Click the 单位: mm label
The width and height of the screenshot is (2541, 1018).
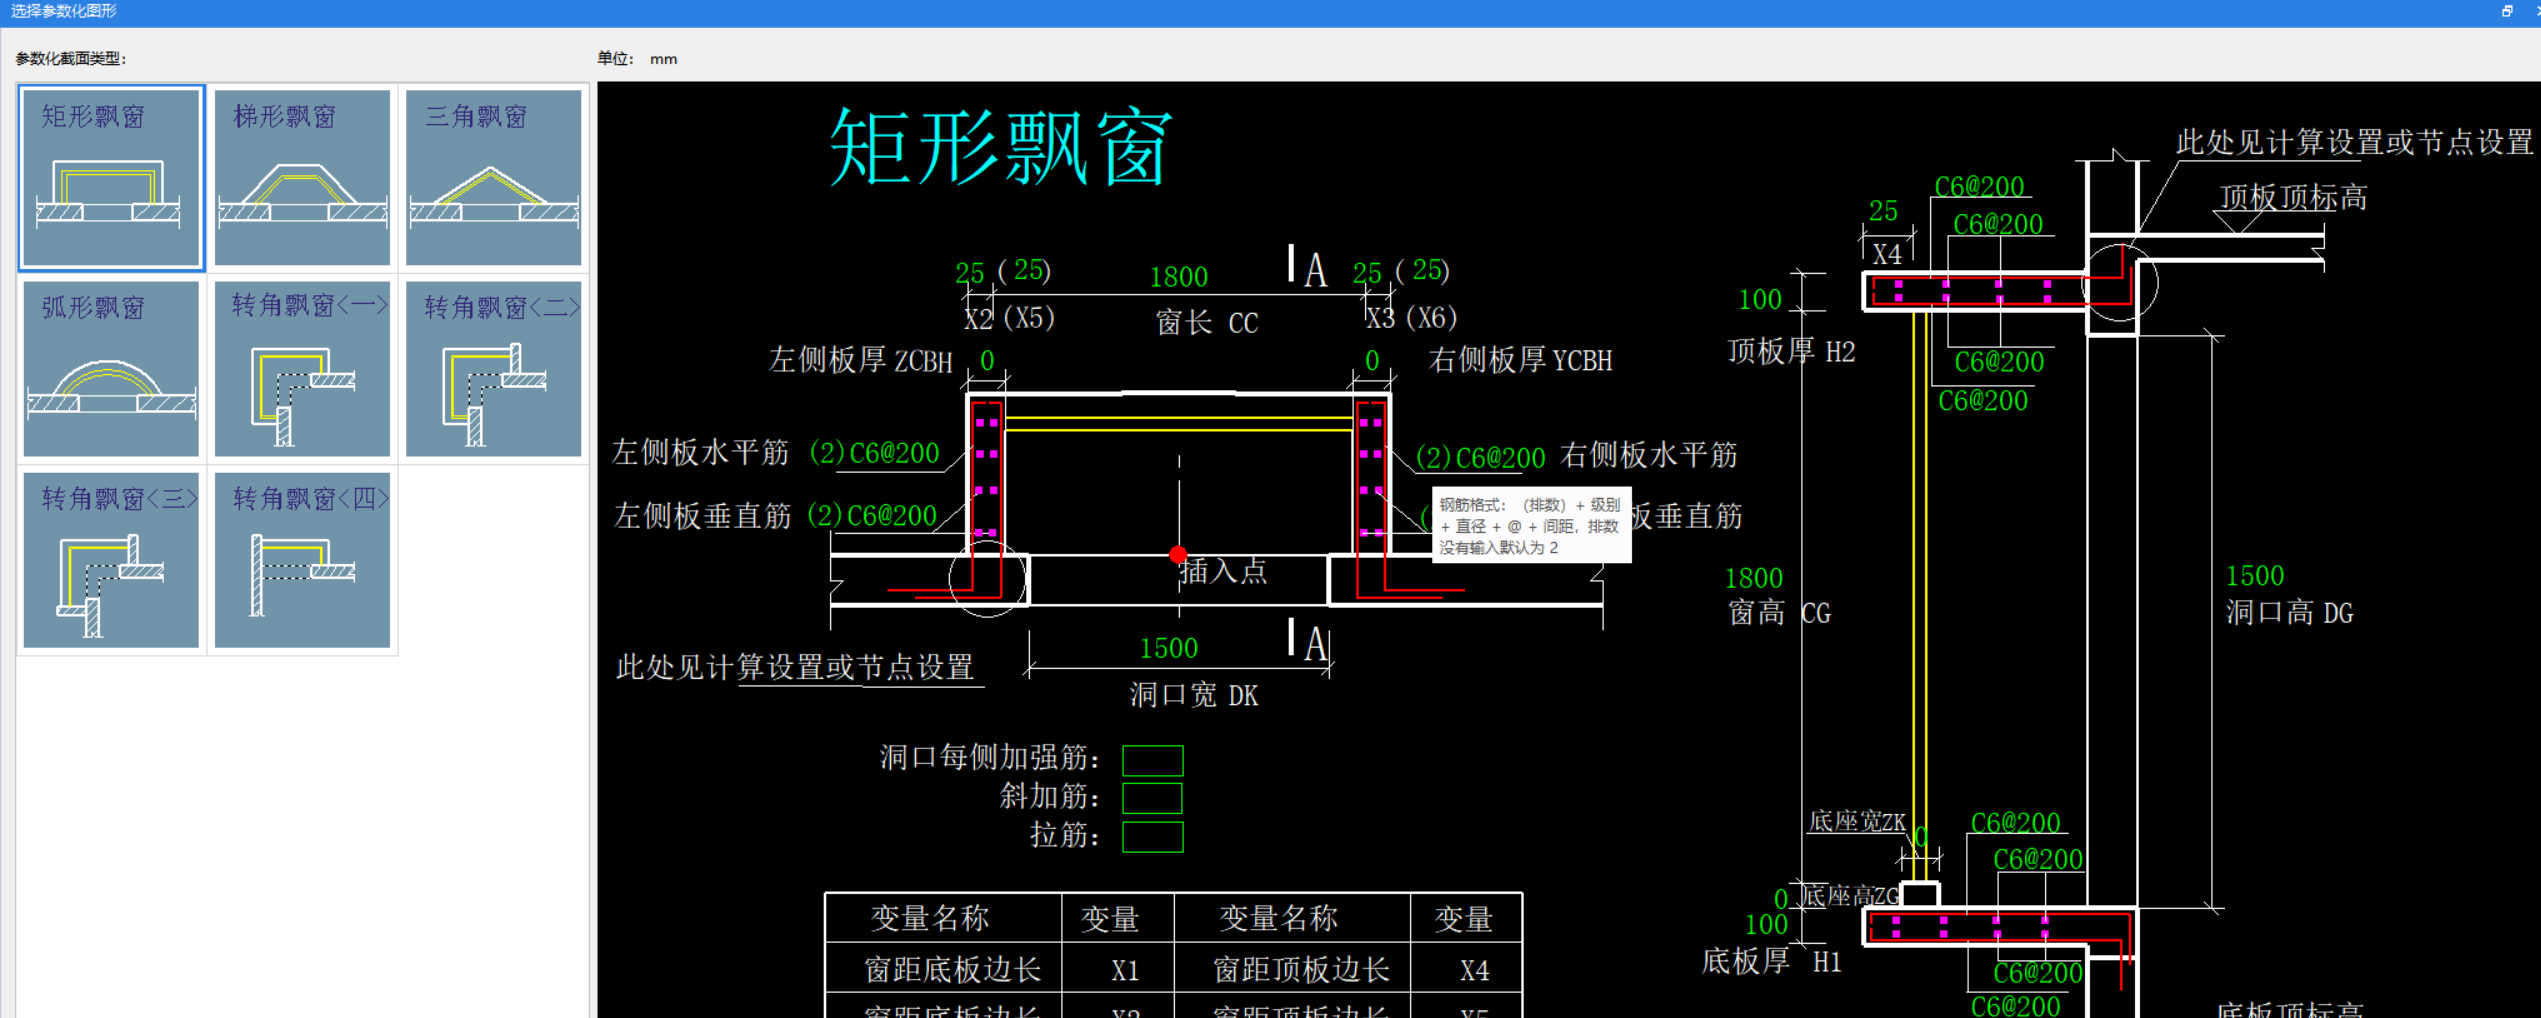click(x=637, y=59)
